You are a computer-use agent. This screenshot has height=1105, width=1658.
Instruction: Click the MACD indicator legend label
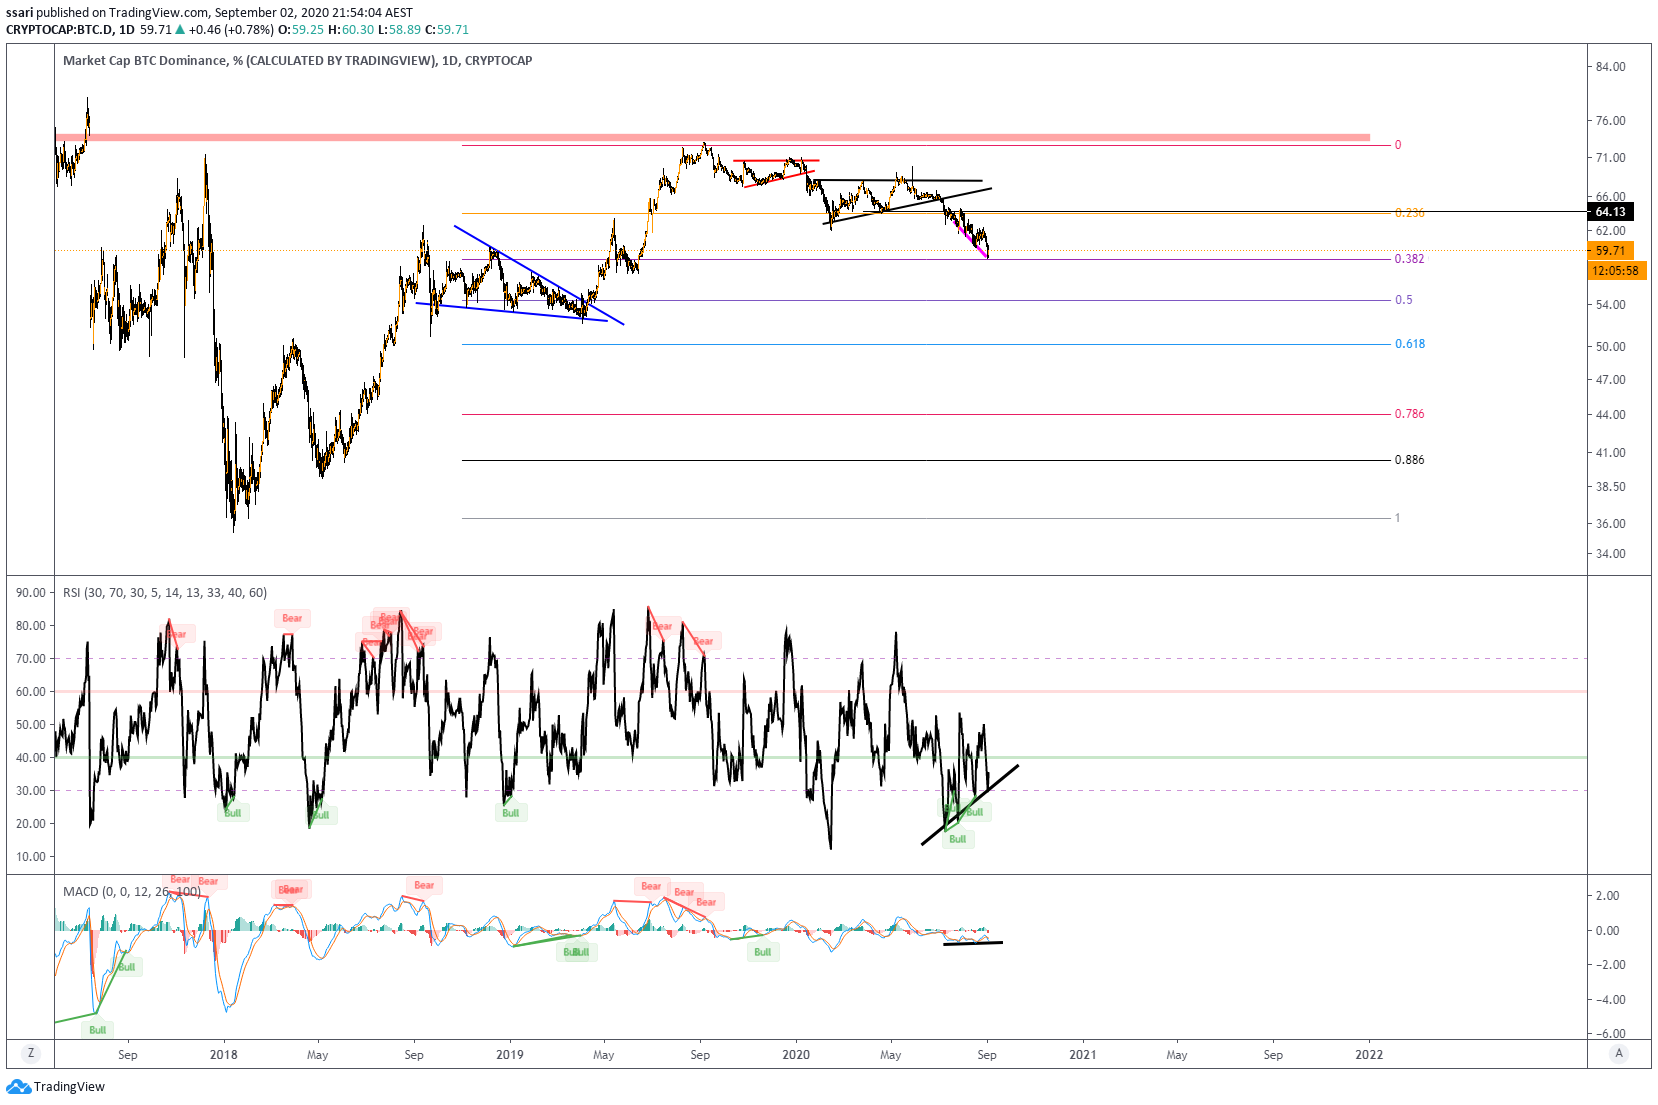[x=132, y=892]
